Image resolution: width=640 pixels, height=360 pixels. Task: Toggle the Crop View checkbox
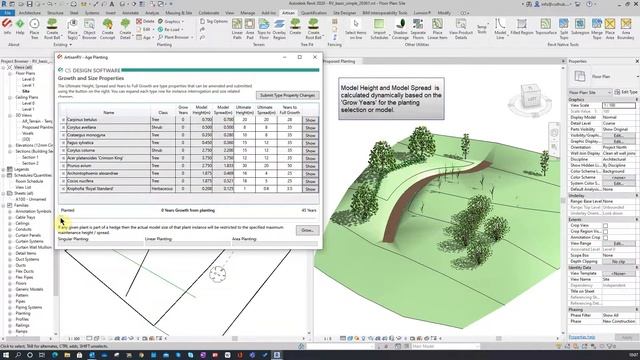(x=605, y=225)
